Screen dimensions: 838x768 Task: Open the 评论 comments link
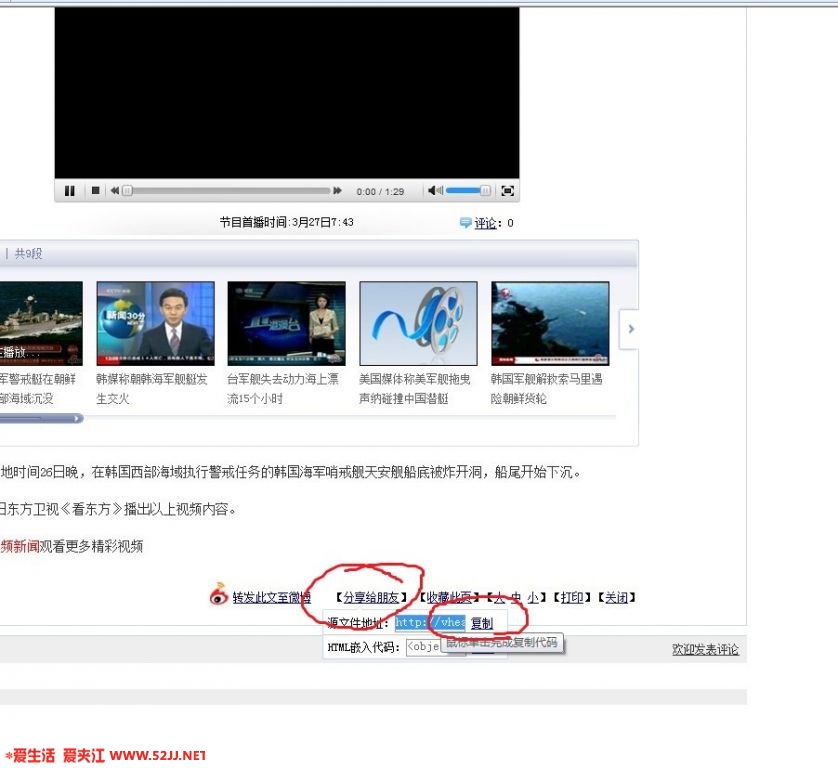(485, 223)
